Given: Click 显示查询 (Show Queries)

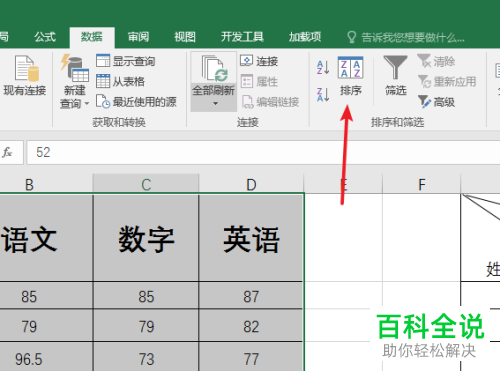Looking at the screenshot, I should 125,61.
